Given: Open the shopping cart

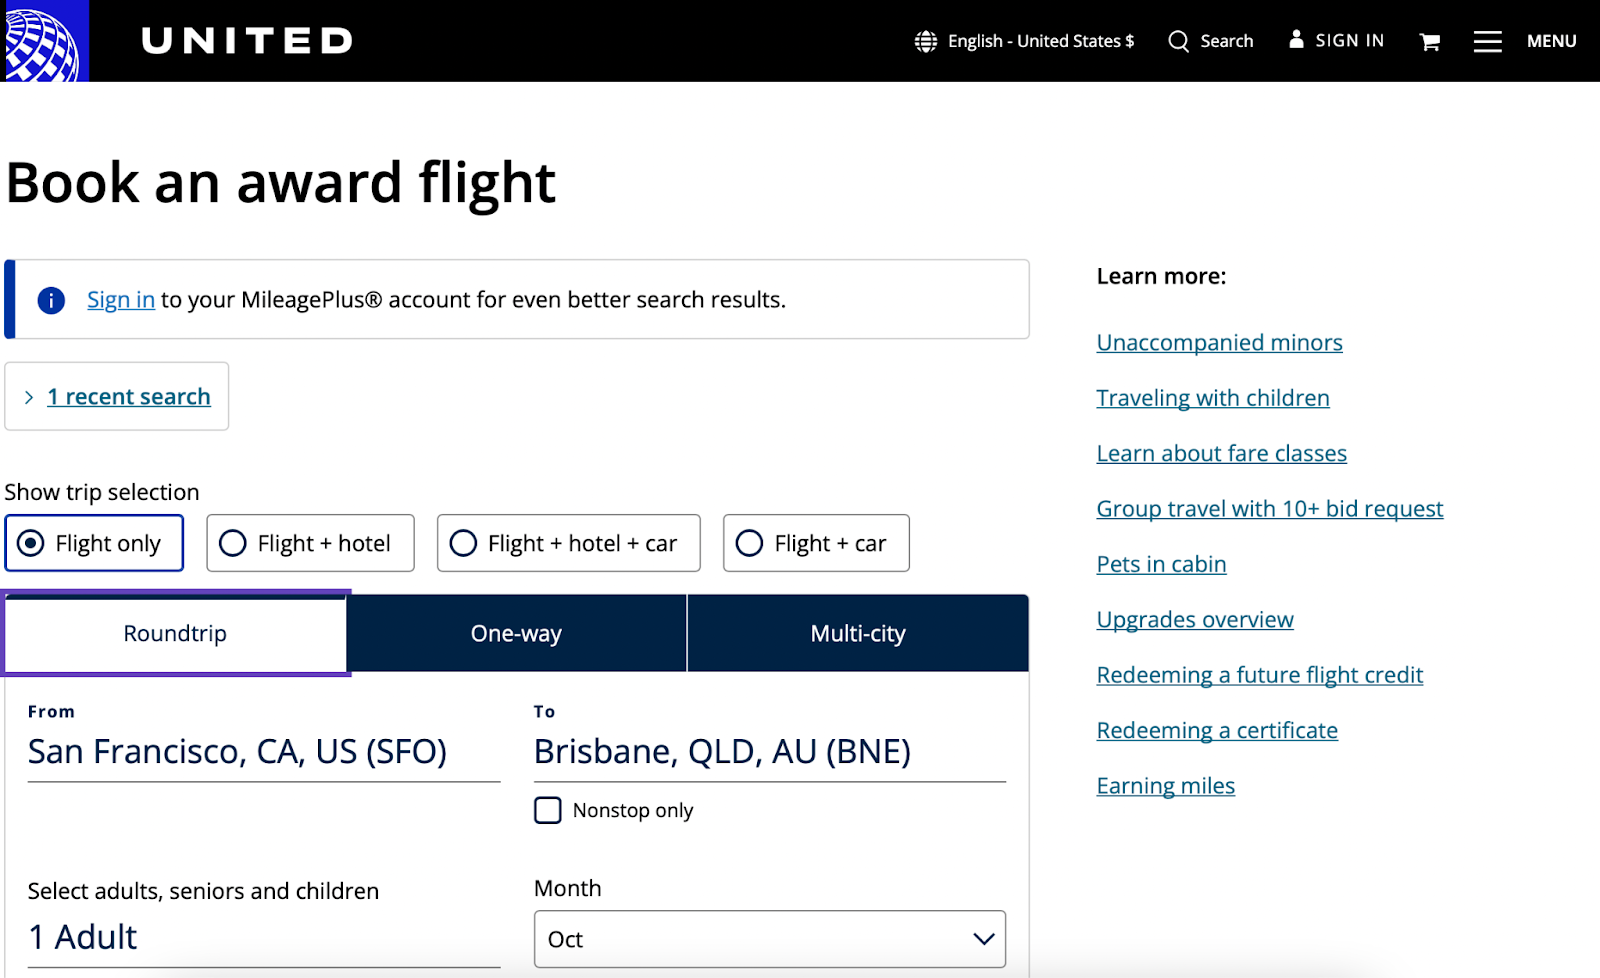Looking at the screenshot, I should [1430, 41].
